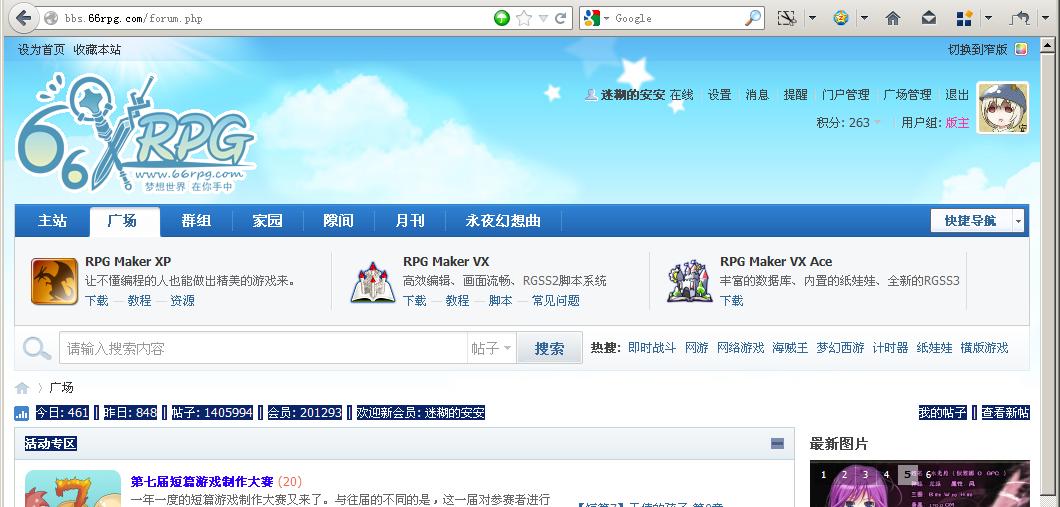Select 广场 navigation tab
The width and height of the screenshot is (1060, 507).
pos(124,221)
